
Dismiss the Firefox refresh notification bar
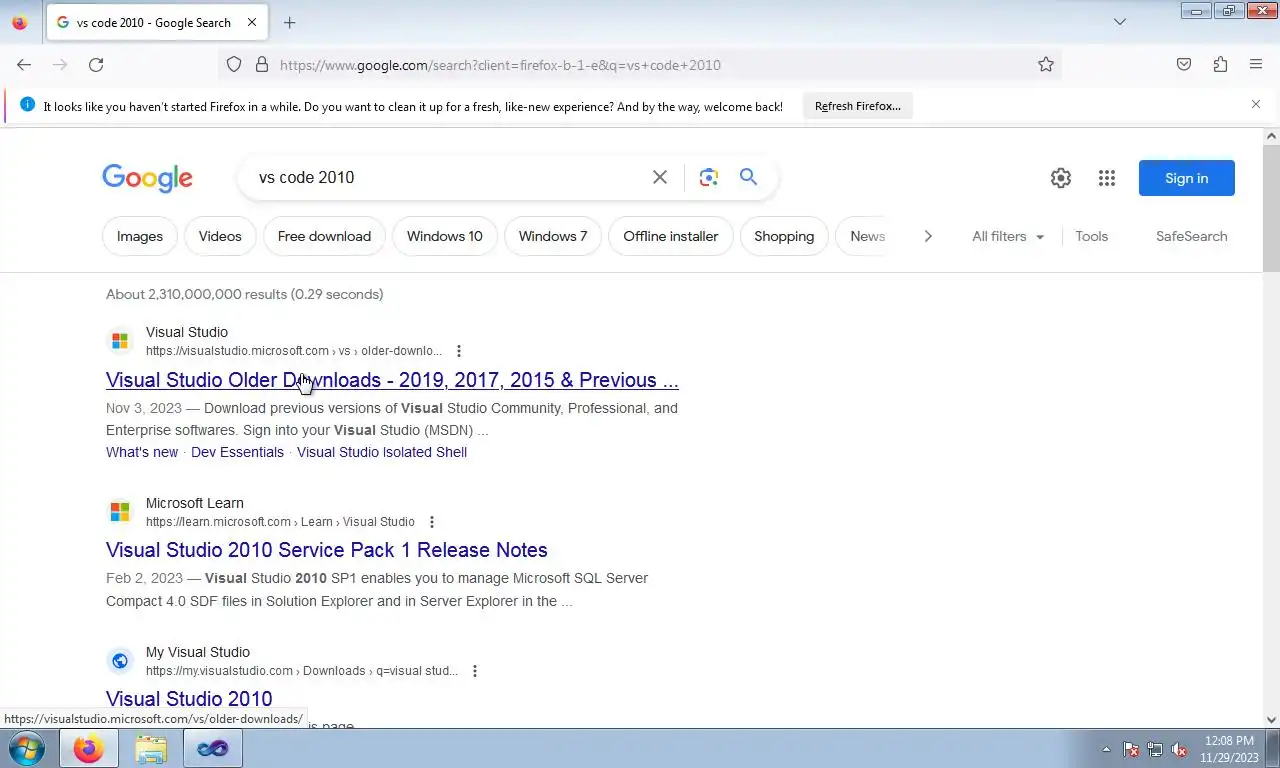click(1256, 104)
